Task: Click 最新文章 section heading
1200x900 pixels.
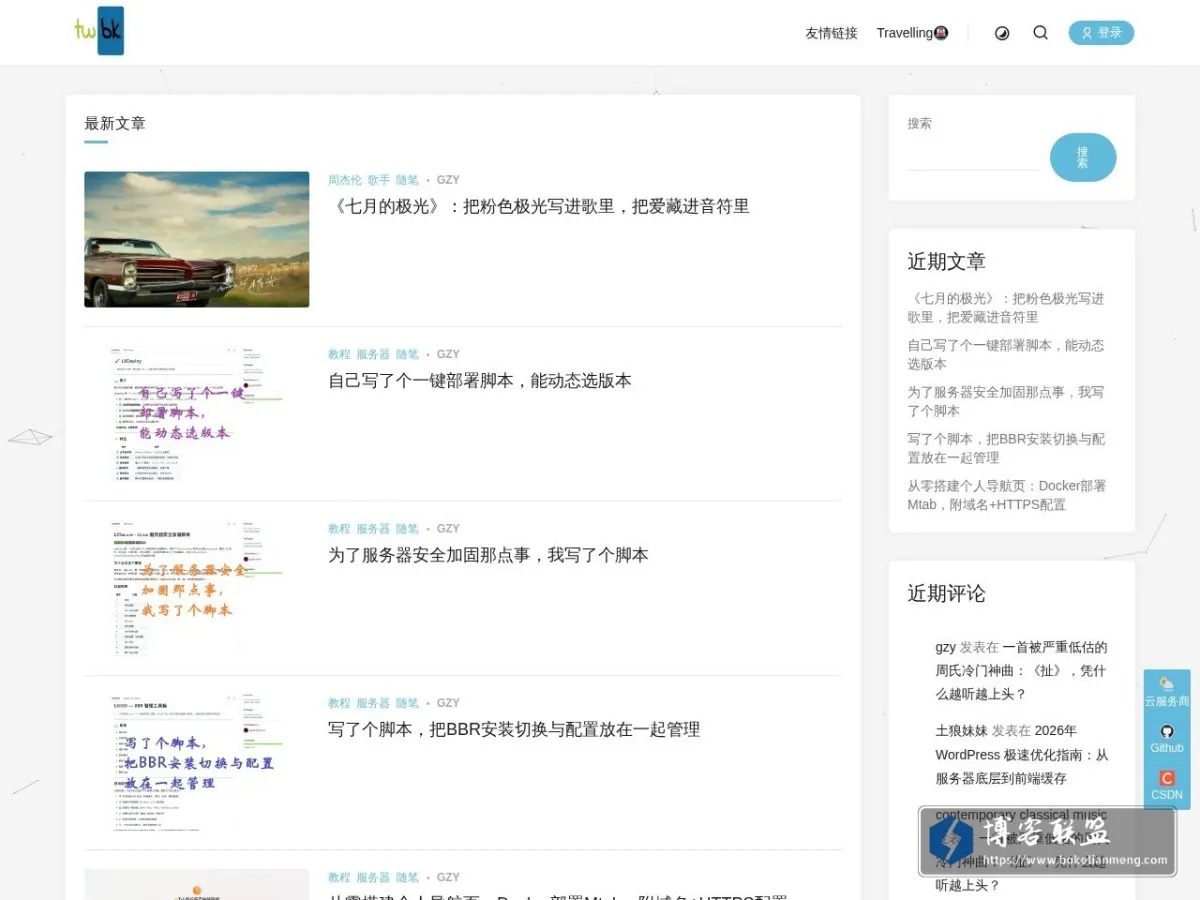Action: coord(115,124)
